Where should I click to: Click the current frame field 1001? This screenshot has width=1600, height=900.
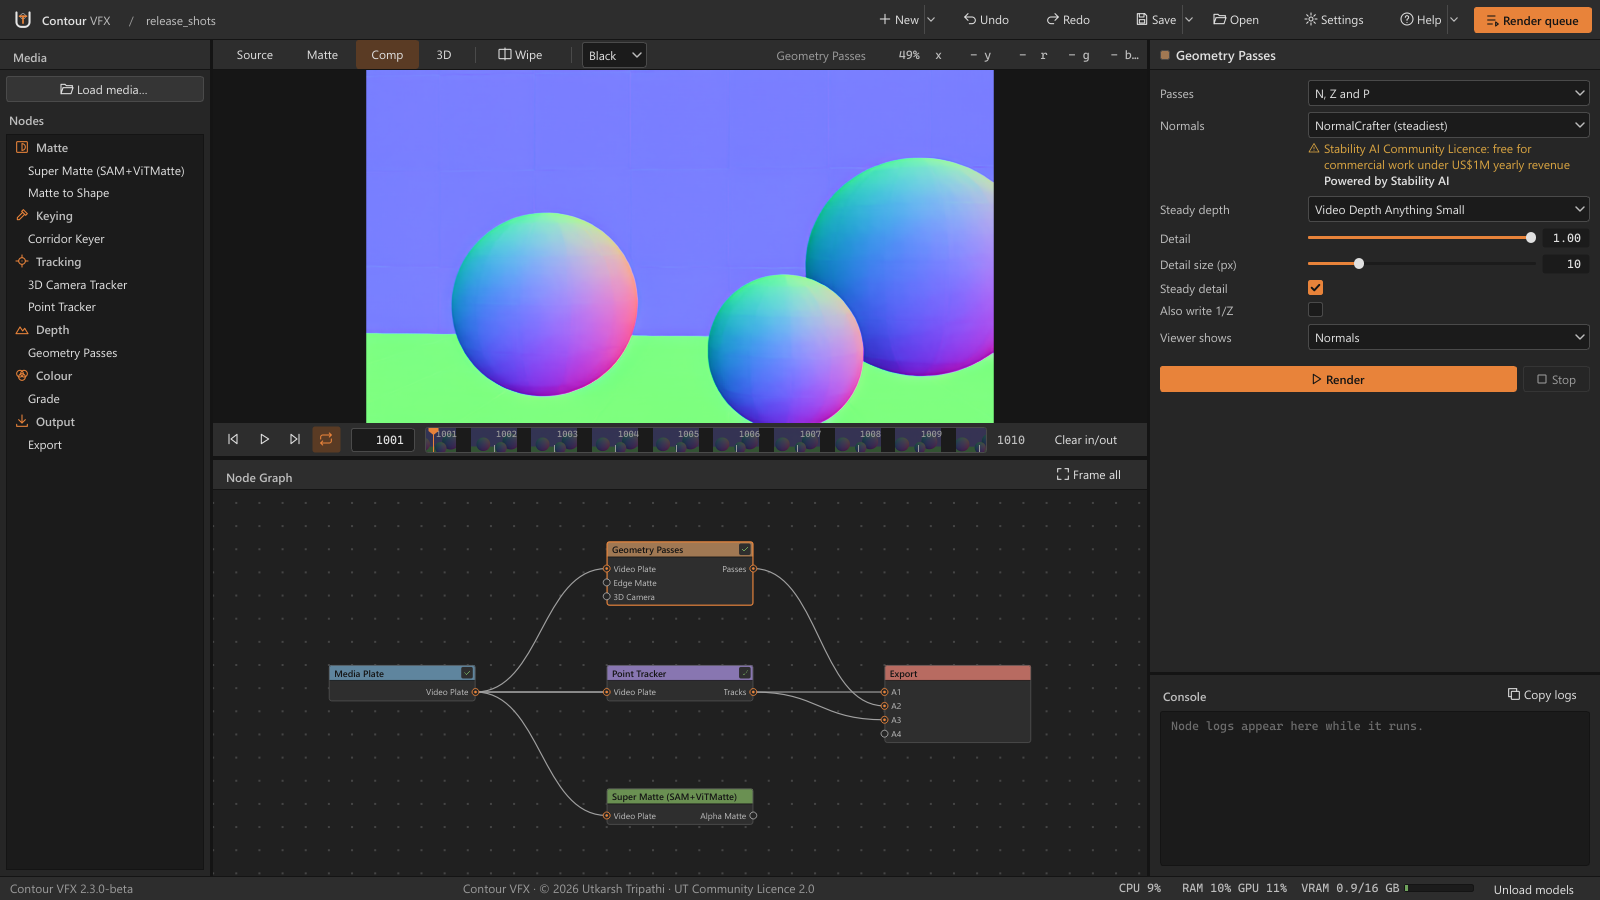pyautogui.click(x=383, y=439)
